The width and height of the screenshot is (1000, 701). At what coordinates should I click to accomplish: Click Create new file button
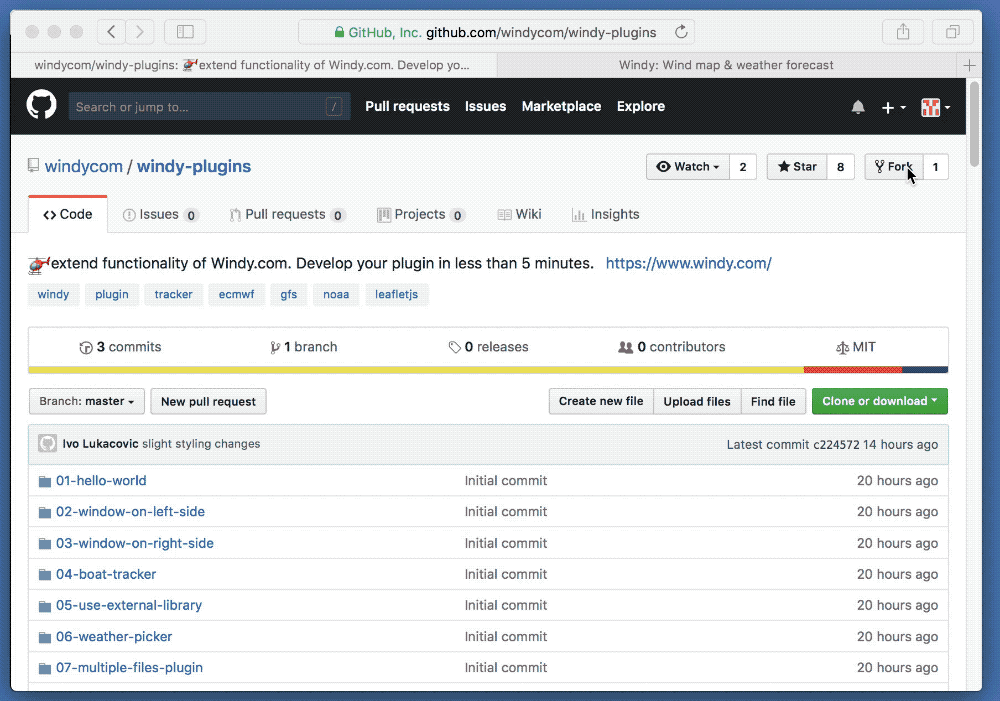pyautogui.click(x=601, y=401)
